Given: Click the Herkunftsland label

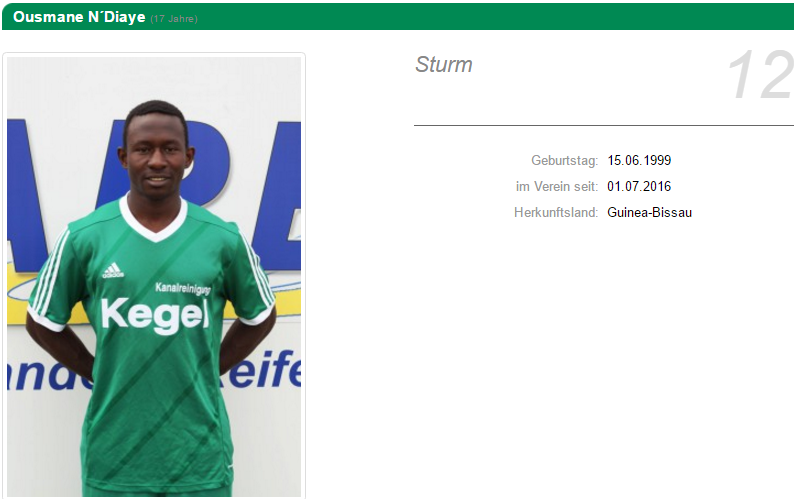Looking at the screenshot, I should tap(556, 212).
